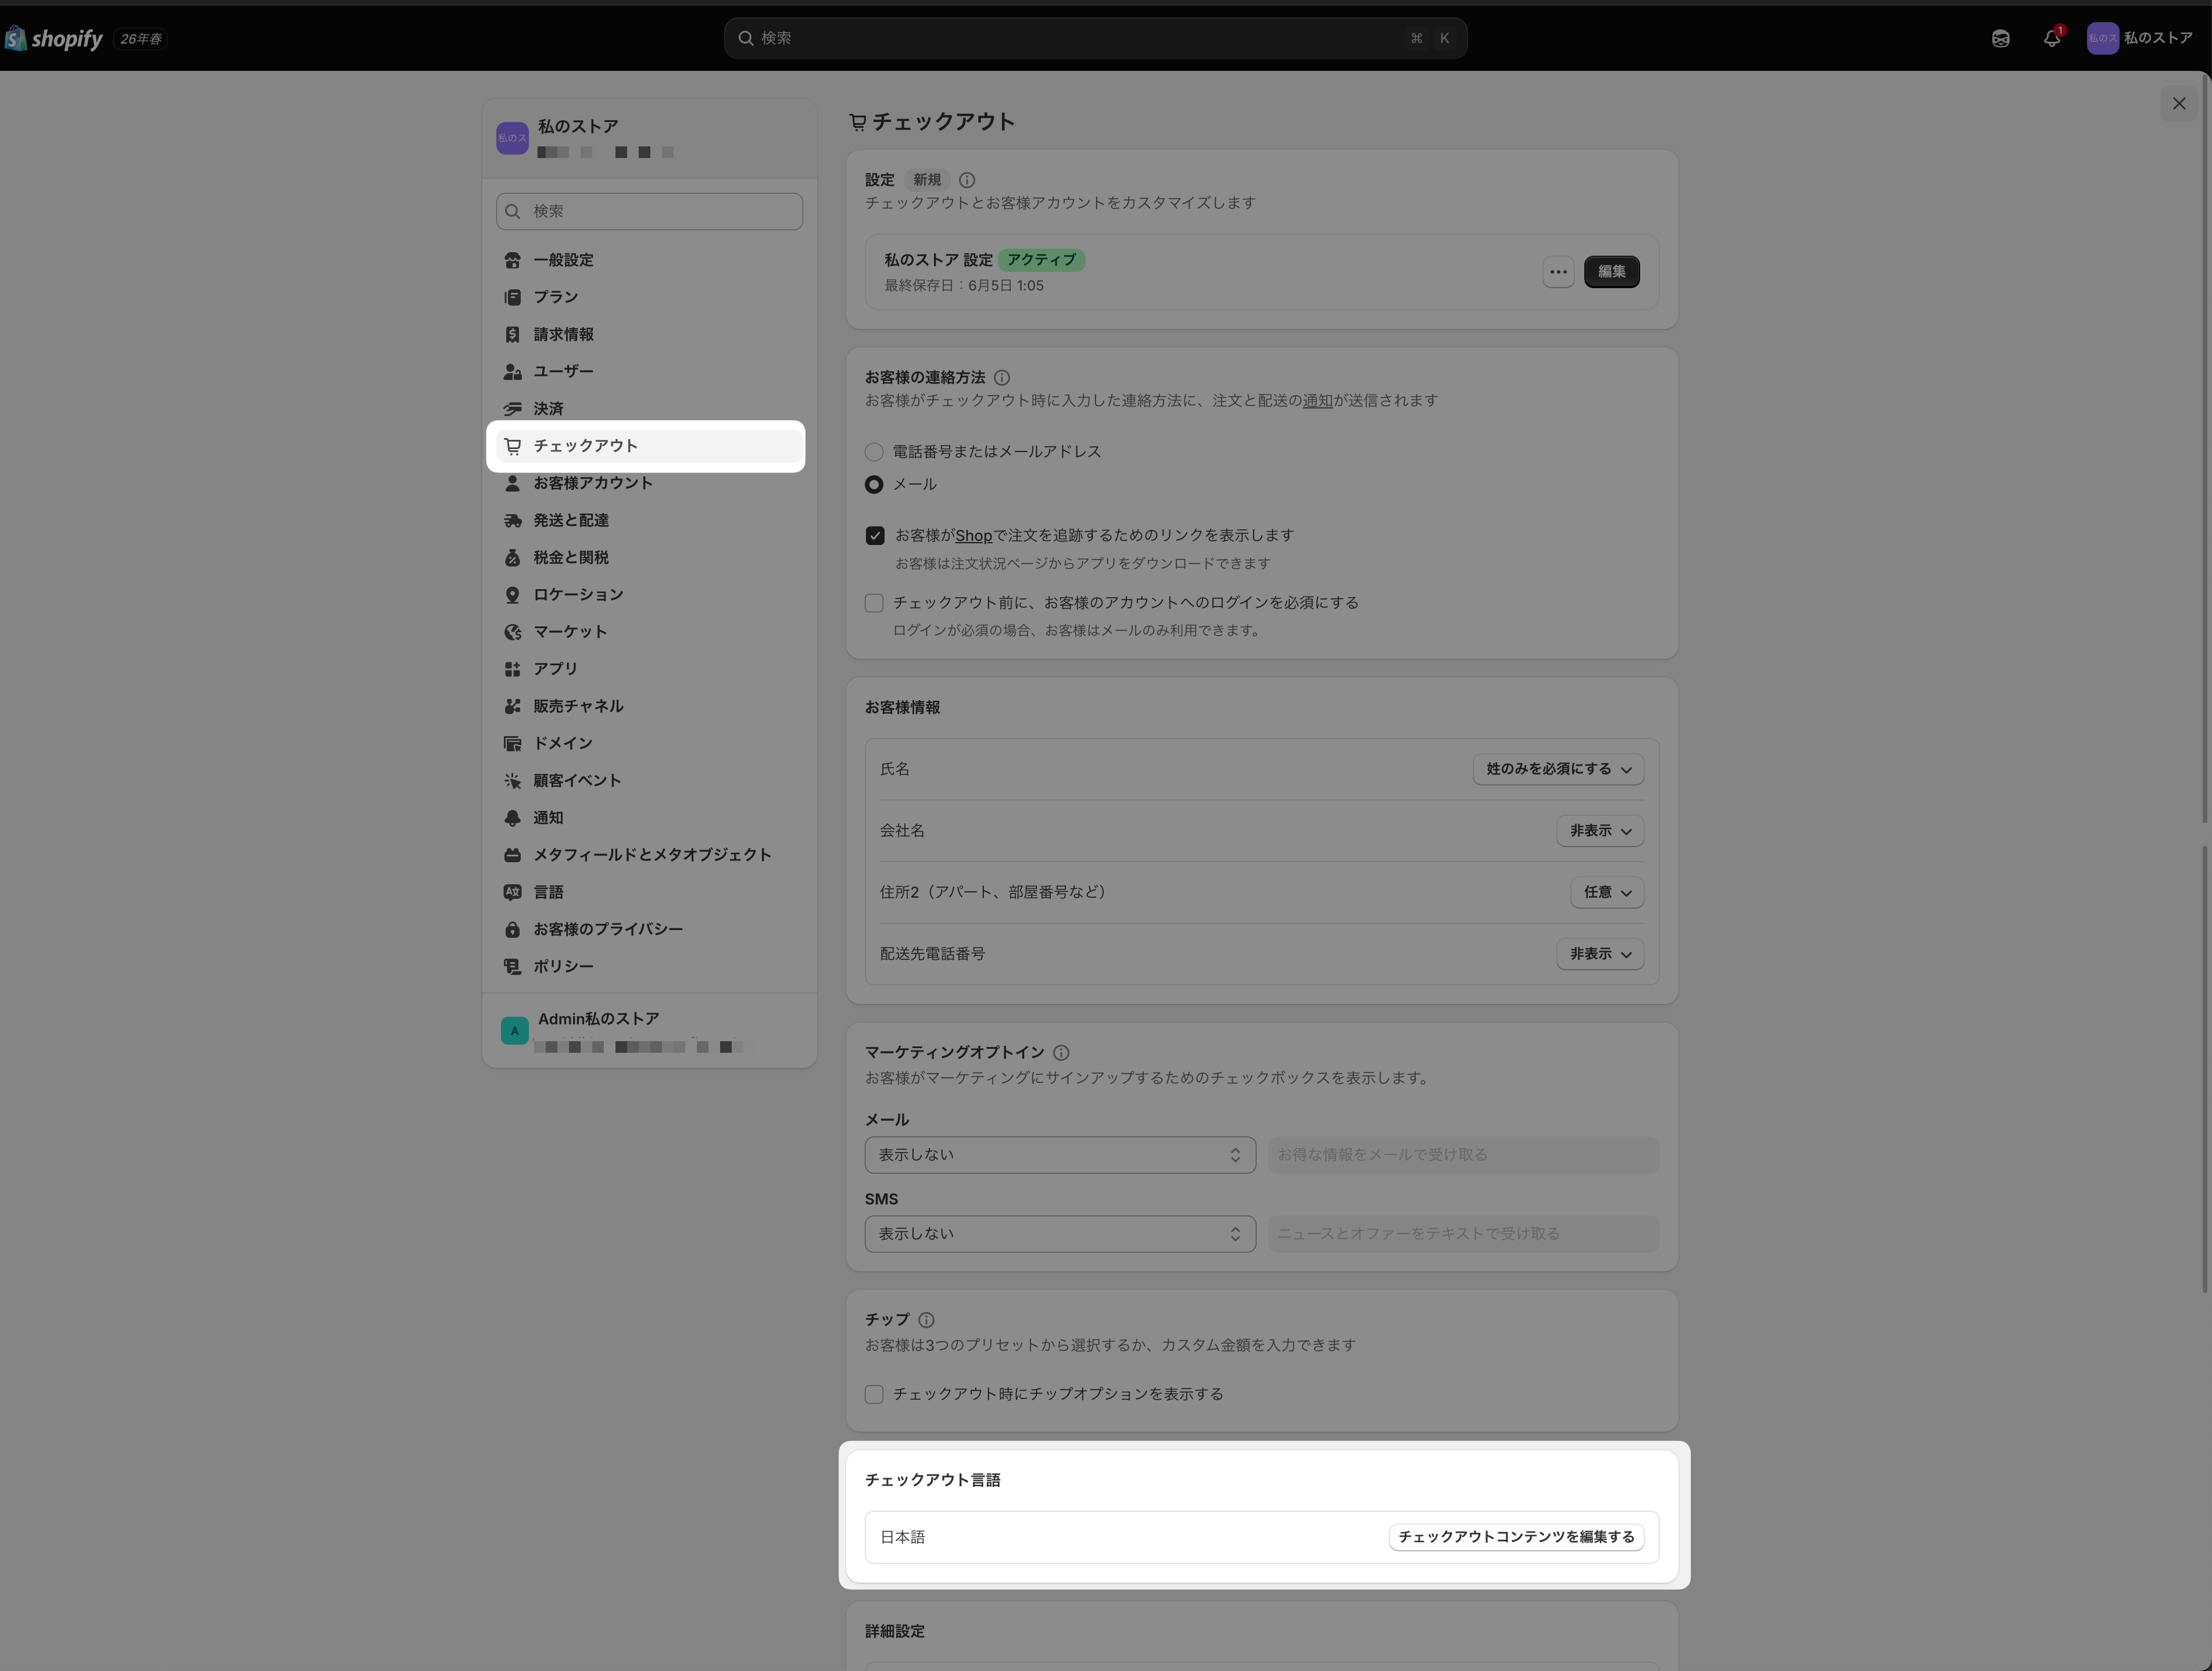Click the Shopify logo in top bar

[54, 38]
